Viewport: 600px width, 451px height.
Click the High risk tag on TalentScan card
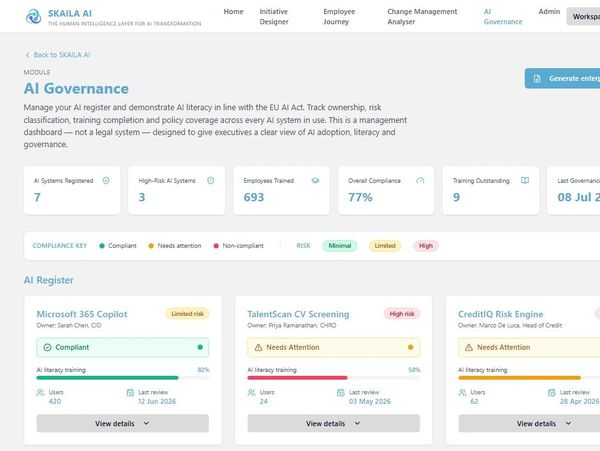[x=402, y=314]
